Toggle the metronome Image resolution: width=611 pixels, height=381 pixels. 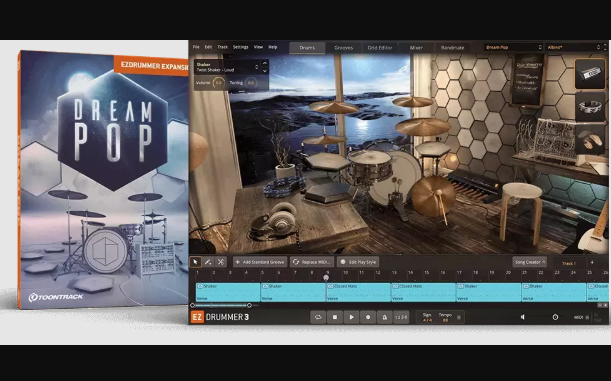coord(384,317)
